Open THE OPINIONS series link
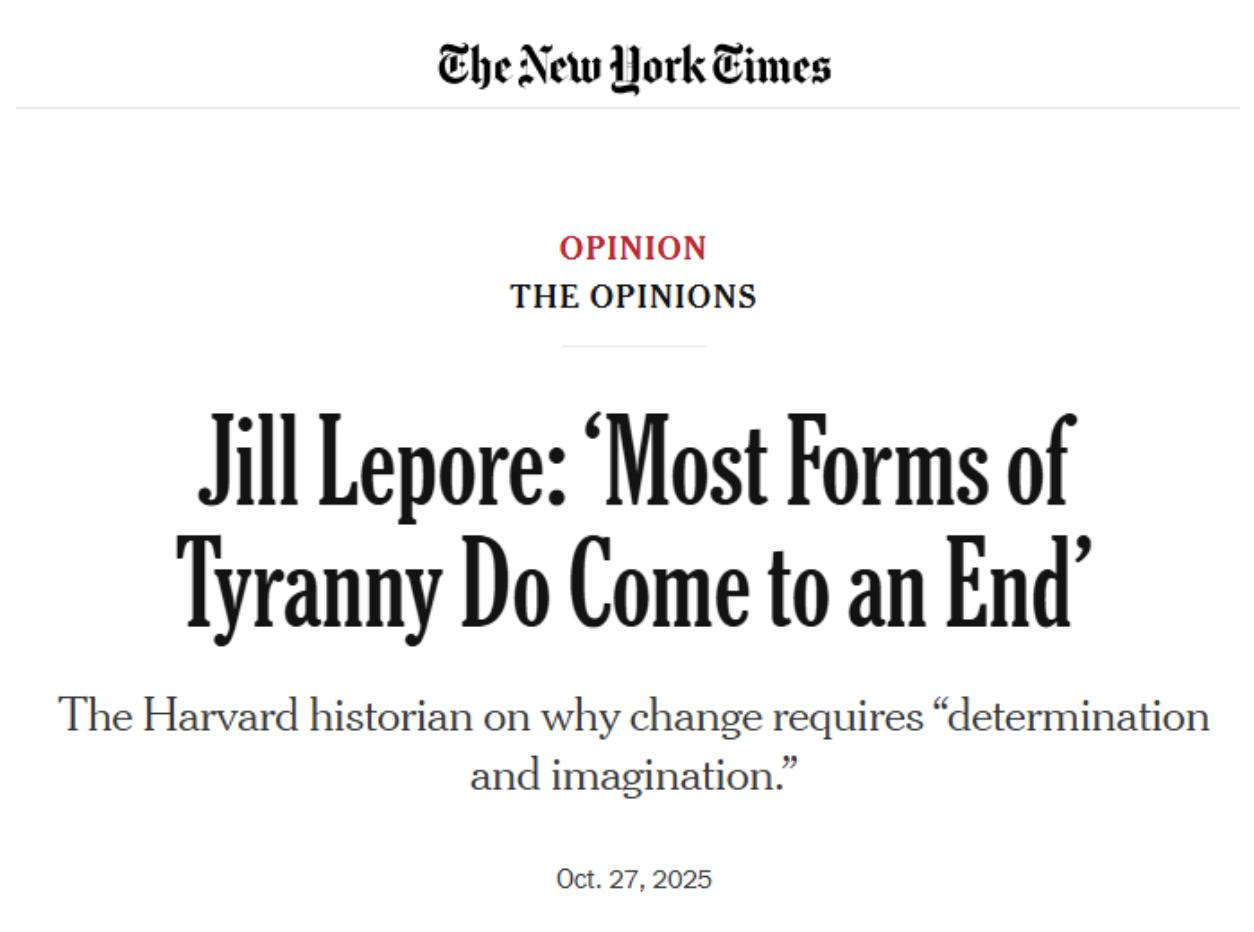The image size is (1254, 932). click(633, 297)
